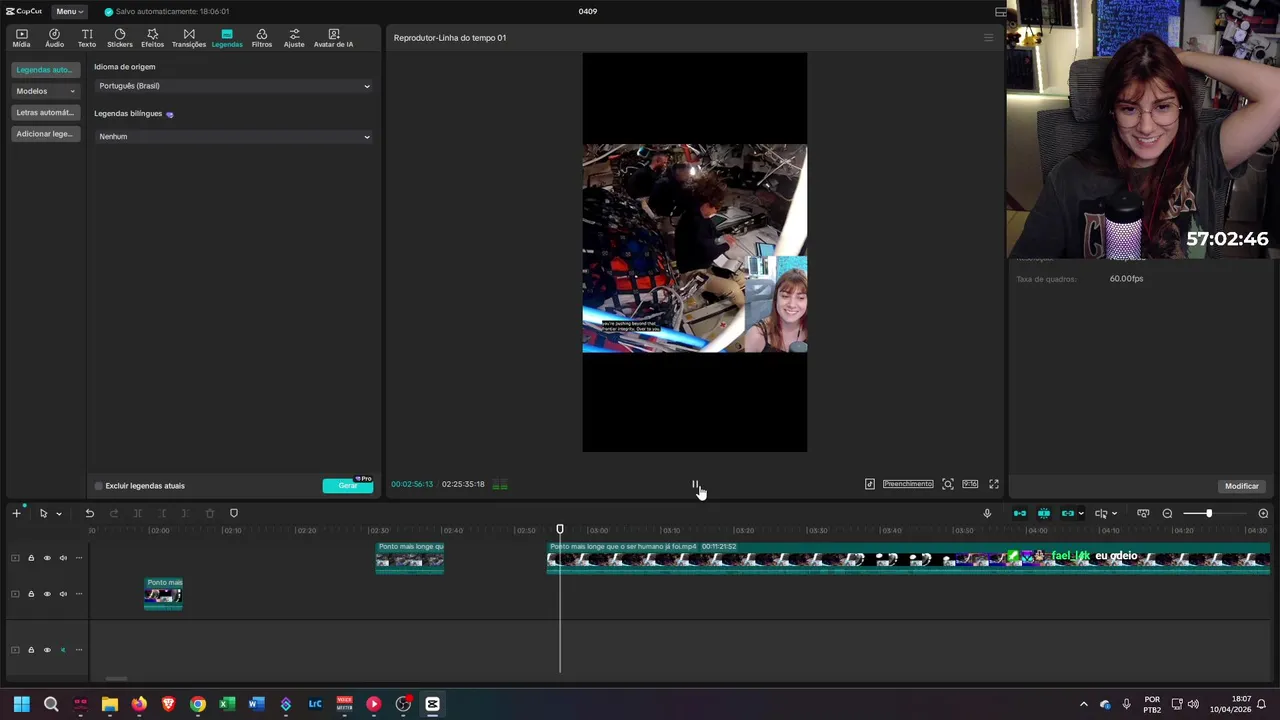
Task: Open Firefox from the taskbar
Action: (x=139, y=704)
